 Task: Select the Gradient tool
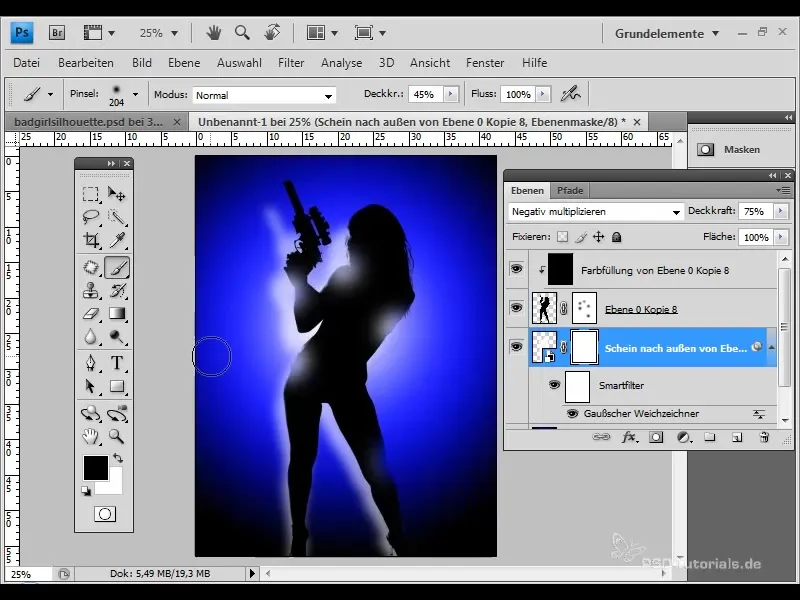pyautogui.click(x=117, y=313)
